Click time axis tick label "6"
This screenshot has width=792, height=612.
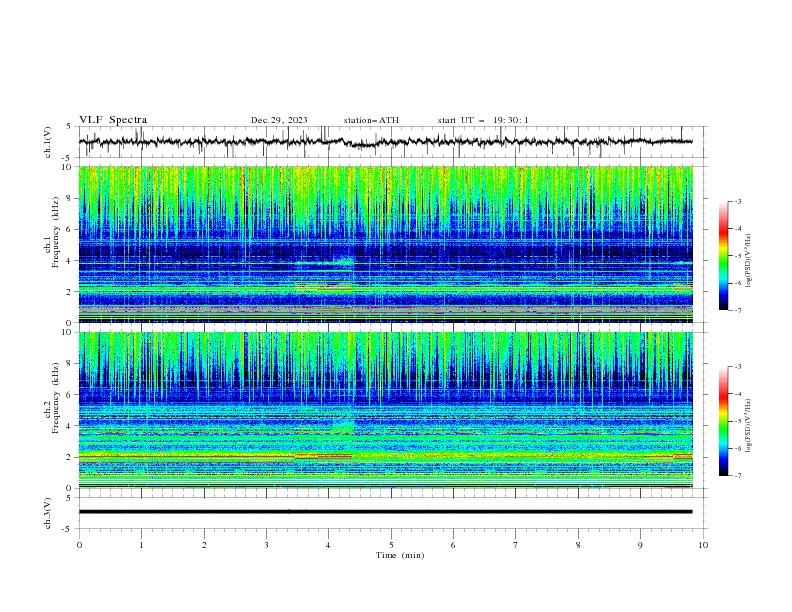[453, 545]
